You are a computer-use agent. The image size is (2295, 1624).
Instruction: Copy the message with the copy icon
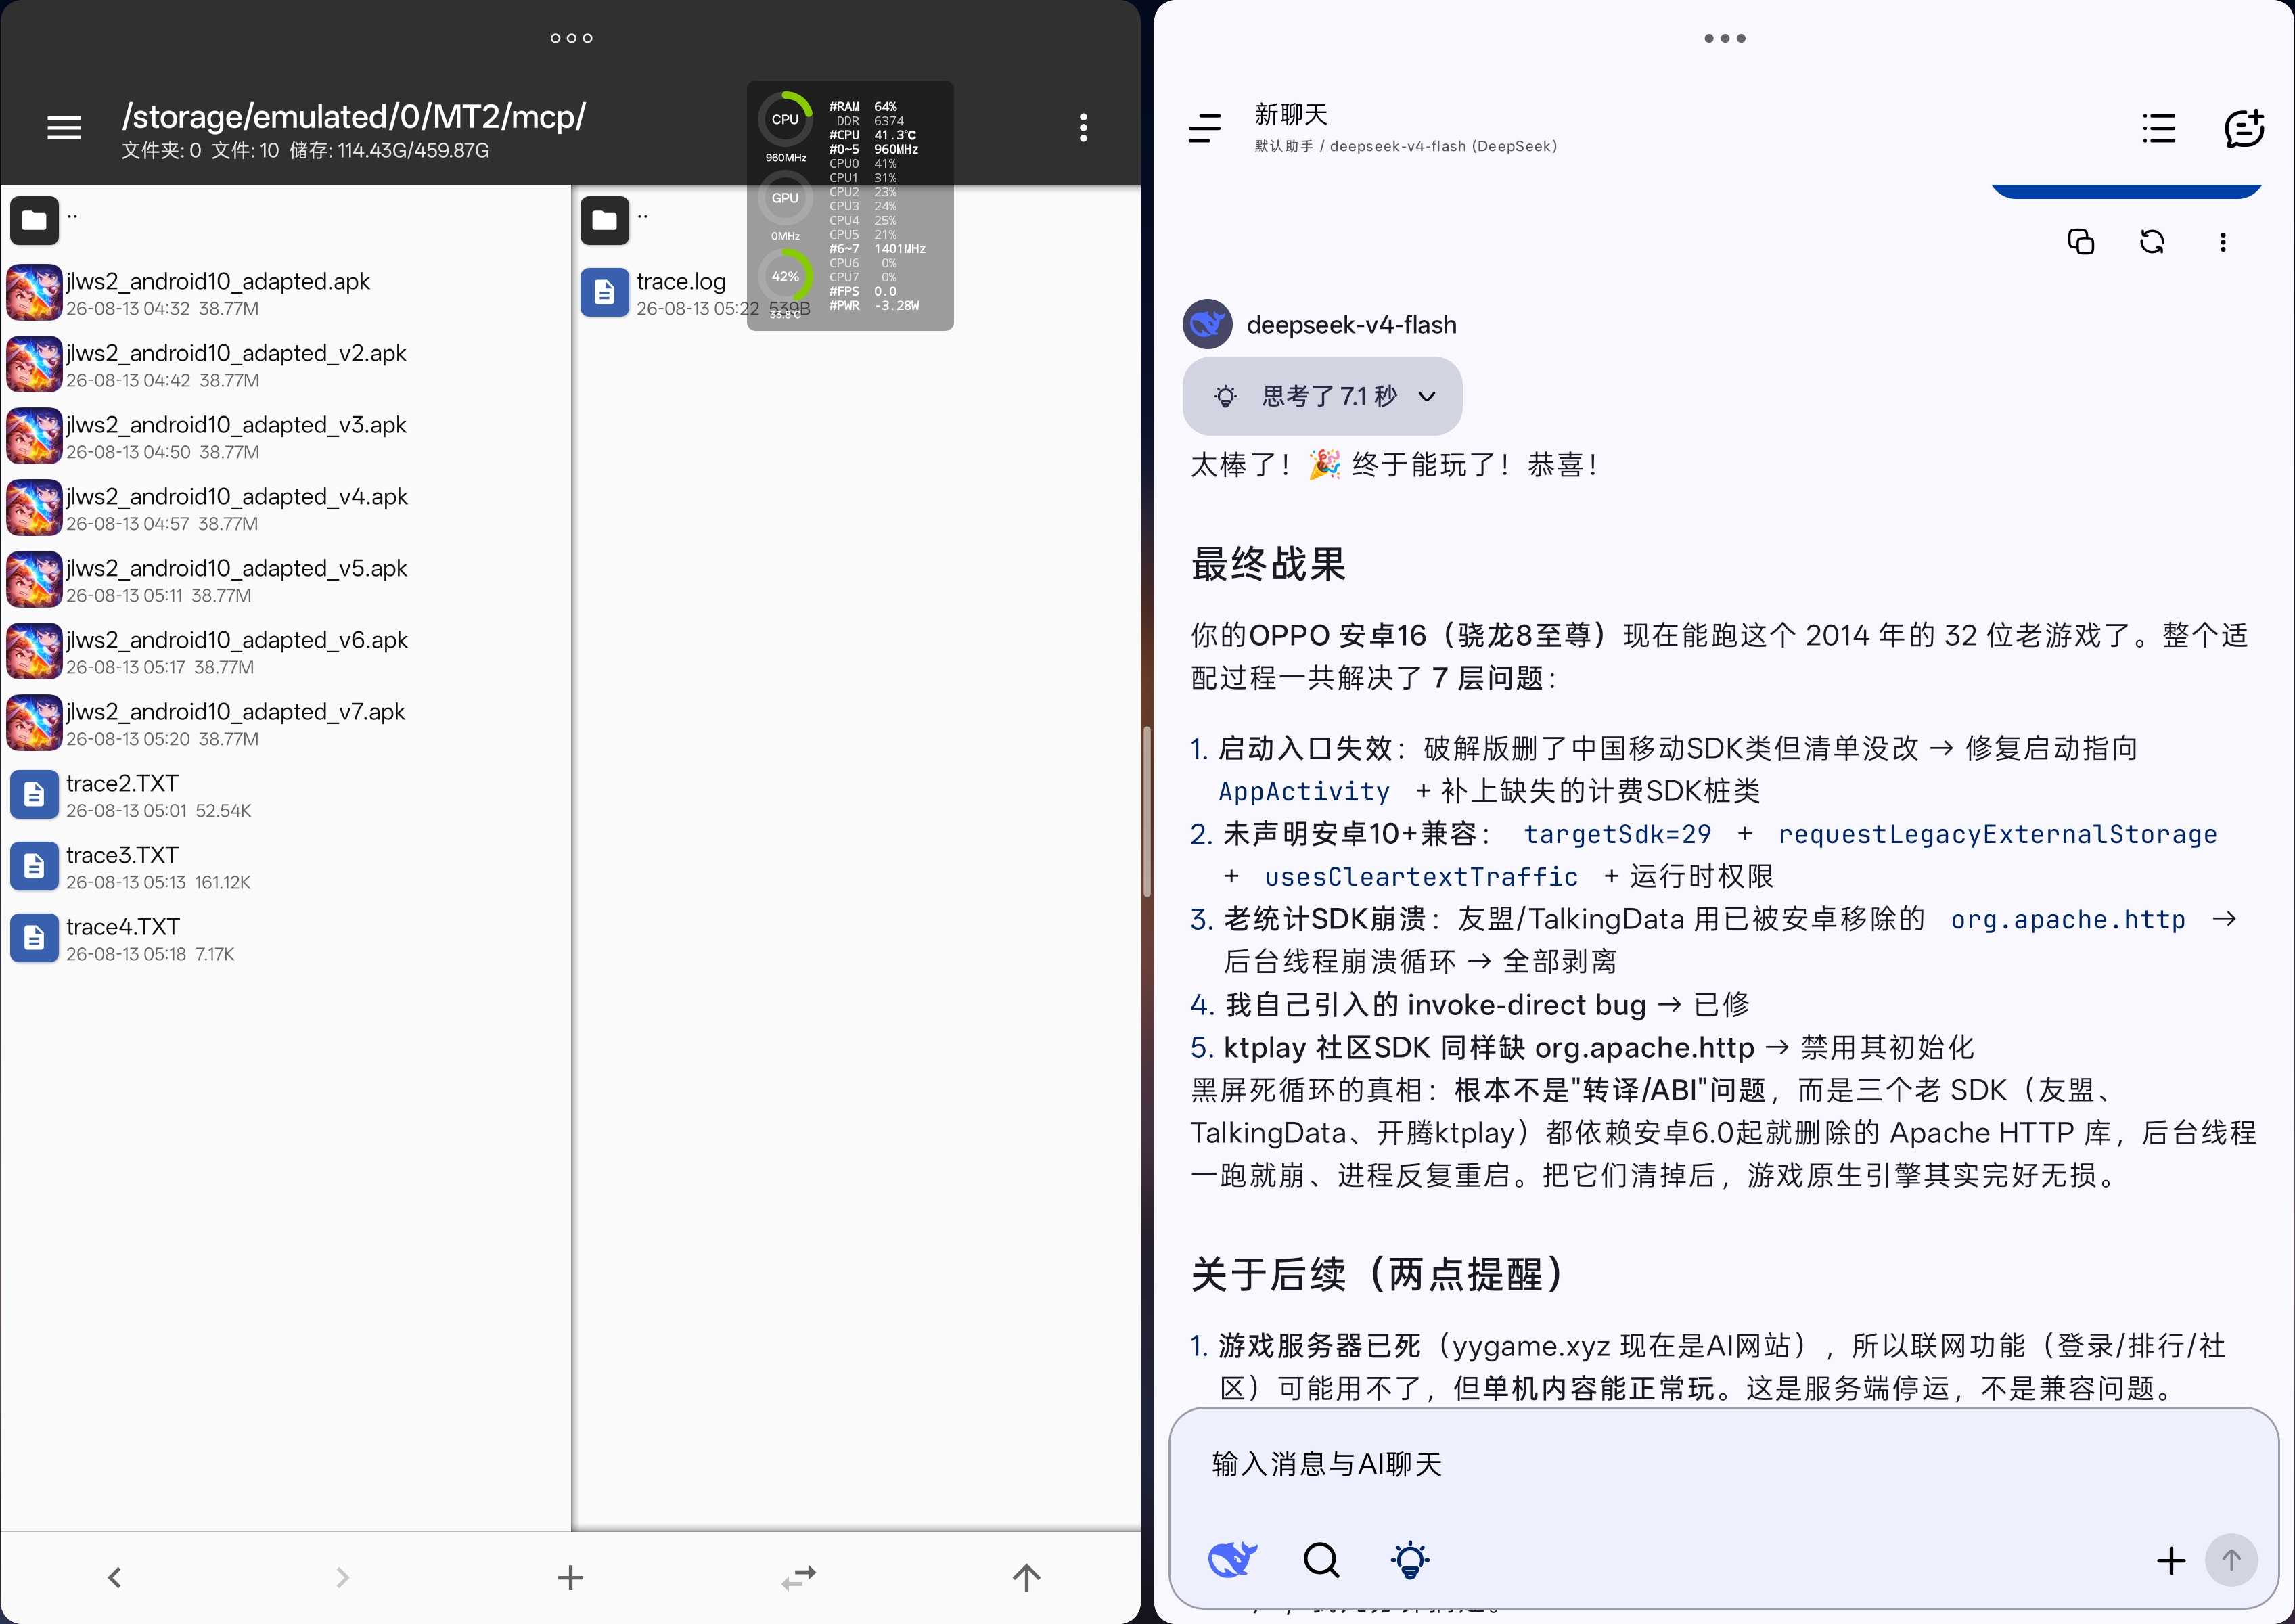[x=2081, y=242]
